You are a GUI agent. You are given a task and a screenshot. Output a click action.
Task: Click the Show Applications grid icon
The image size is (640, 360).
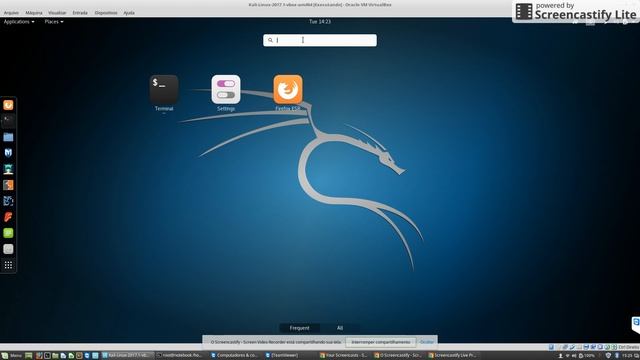point(8,265)
